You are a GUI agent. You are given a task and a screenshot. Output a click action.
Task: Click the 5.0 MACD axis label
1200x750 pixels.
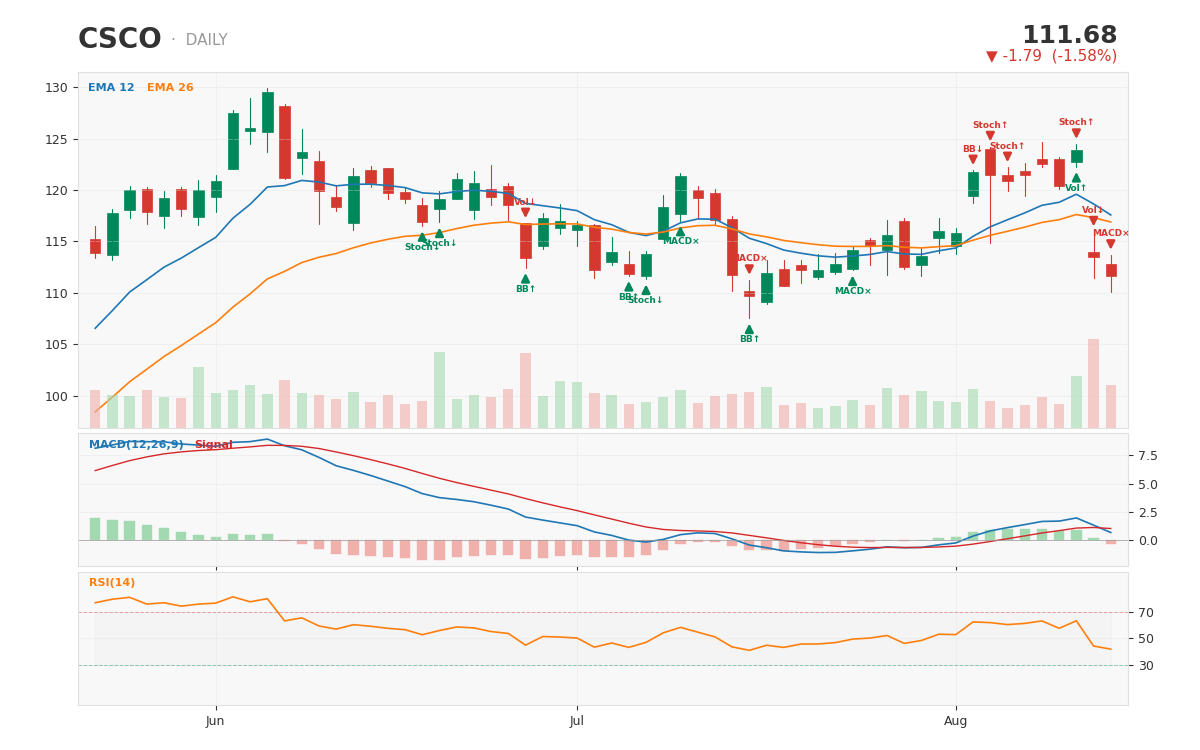1147,484
